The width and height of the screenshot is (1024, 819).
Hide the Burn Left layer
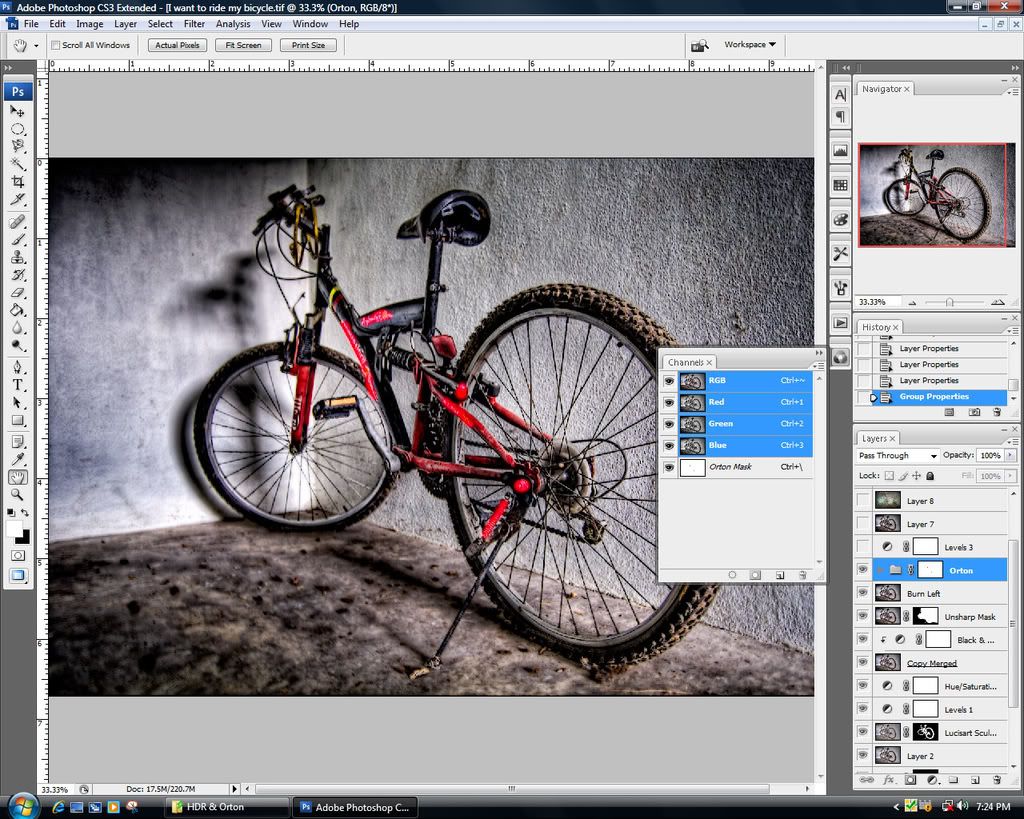point(863,593)
